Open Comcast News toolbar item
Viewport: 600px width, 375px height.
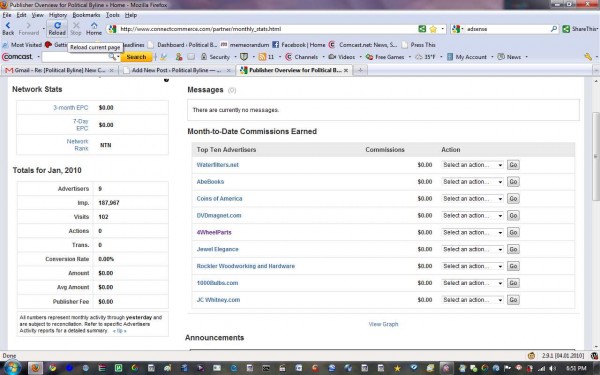pos(509,57)
